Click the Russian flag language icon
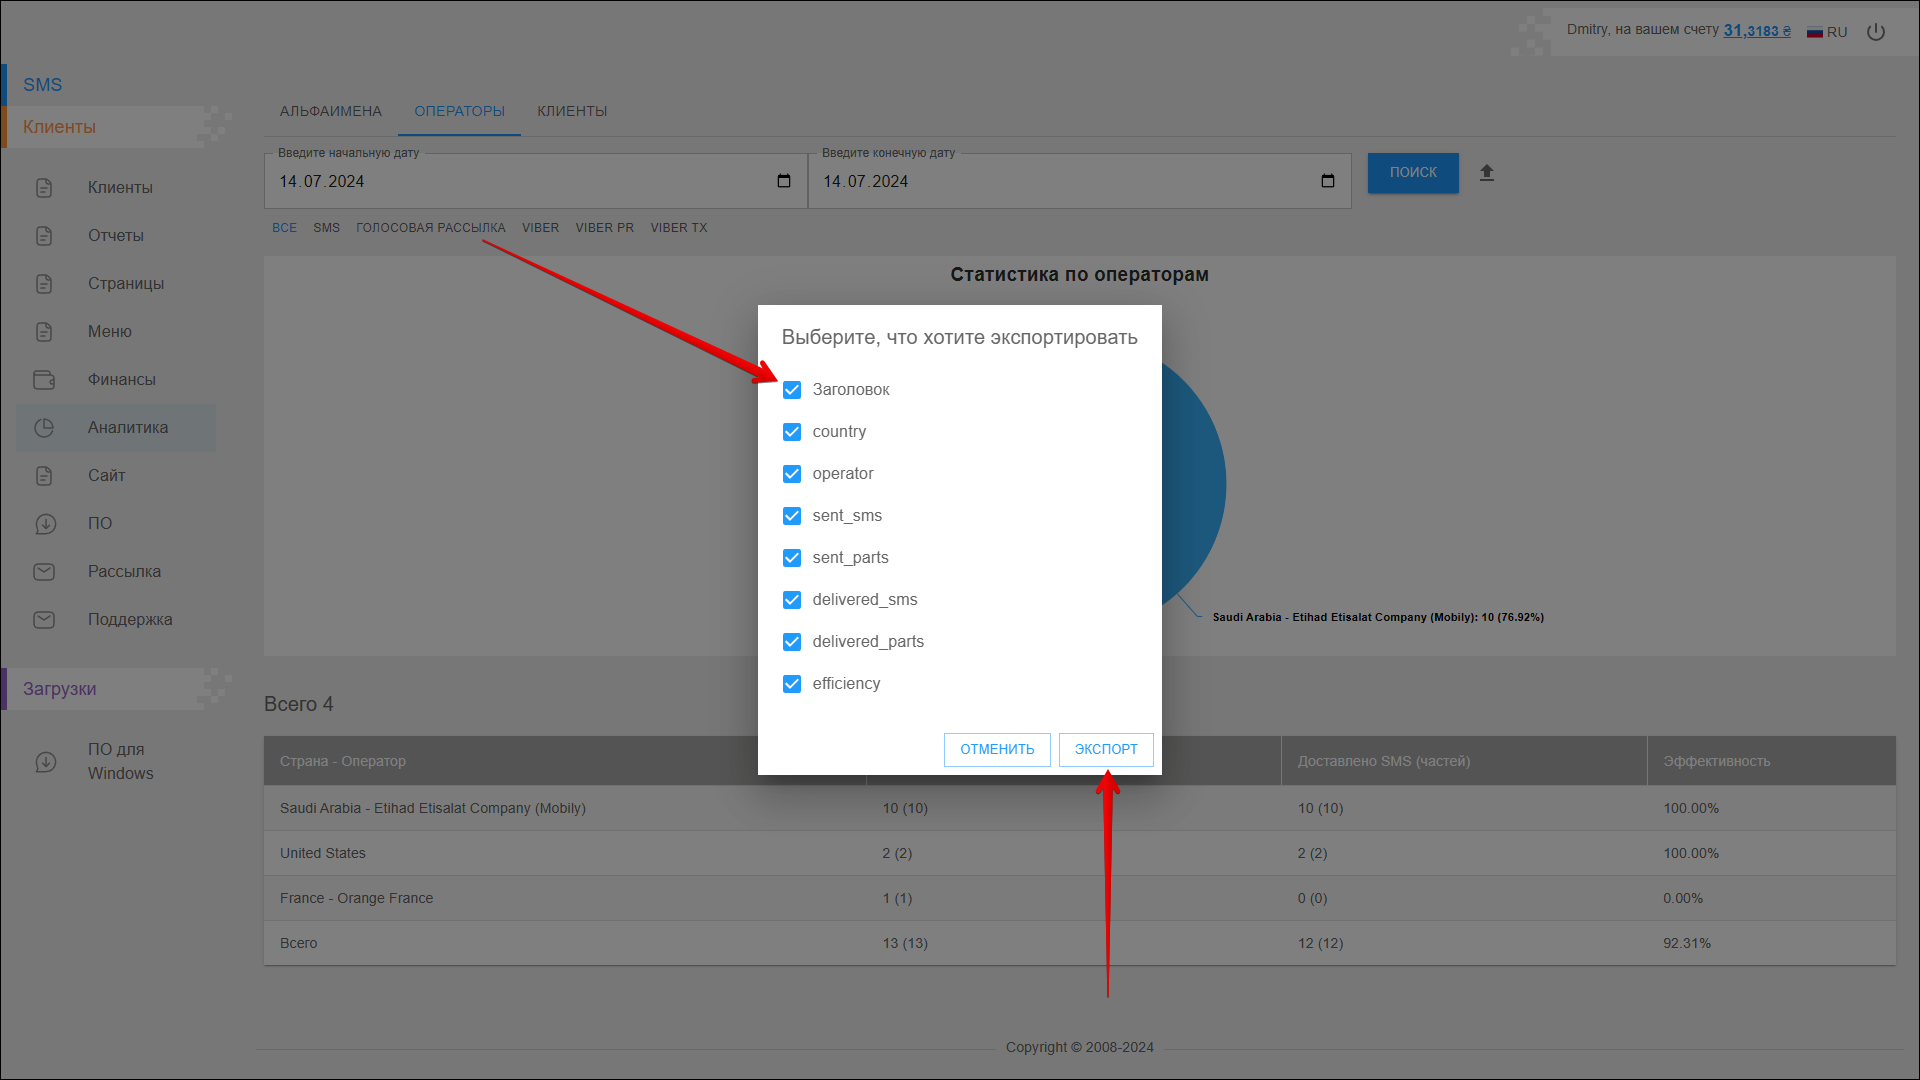The height and width of the screenshot is (1080, 1920). click(x=1815, y=32)
